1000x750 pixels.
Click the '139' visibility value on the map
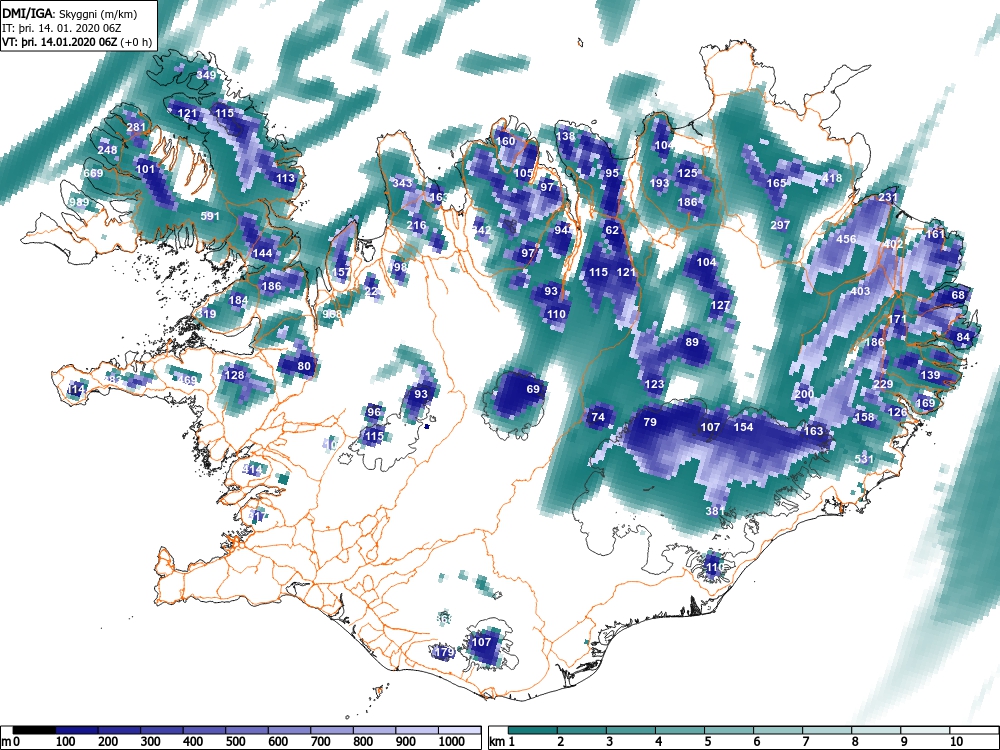point(930,375)
